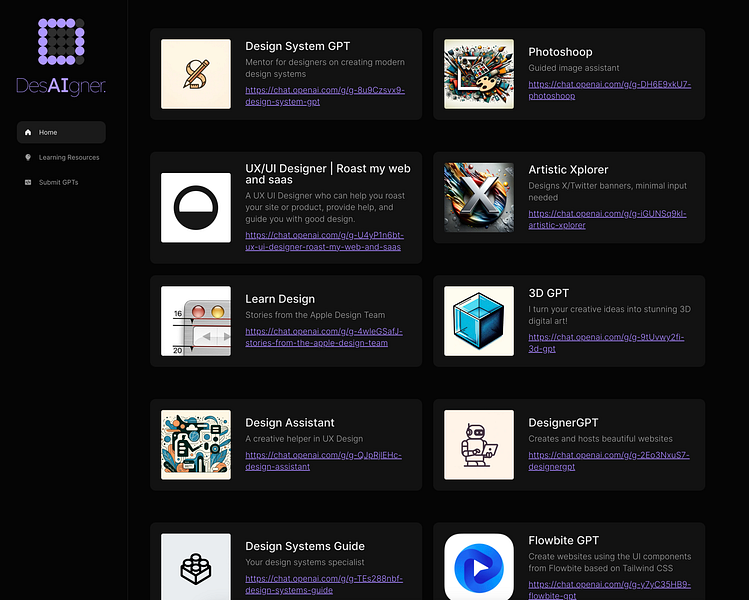Image resolution: width=749 pixels, height=600 pixels.
Task: Click the DesAIgner dotted square logo
Action: point(61,42)
